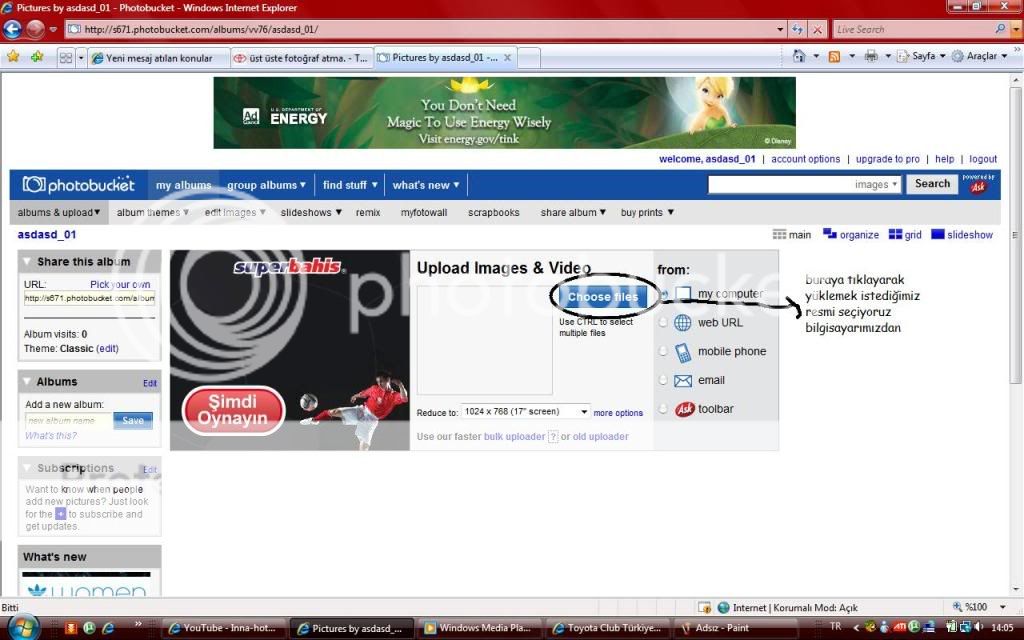Expand the albums & upload menu

[59, 212]
